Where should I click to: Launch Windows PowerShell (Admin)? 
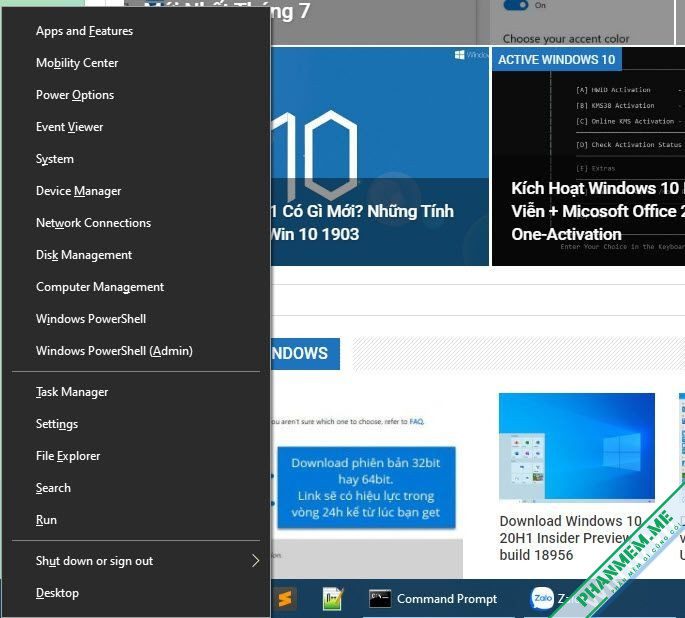114,351
